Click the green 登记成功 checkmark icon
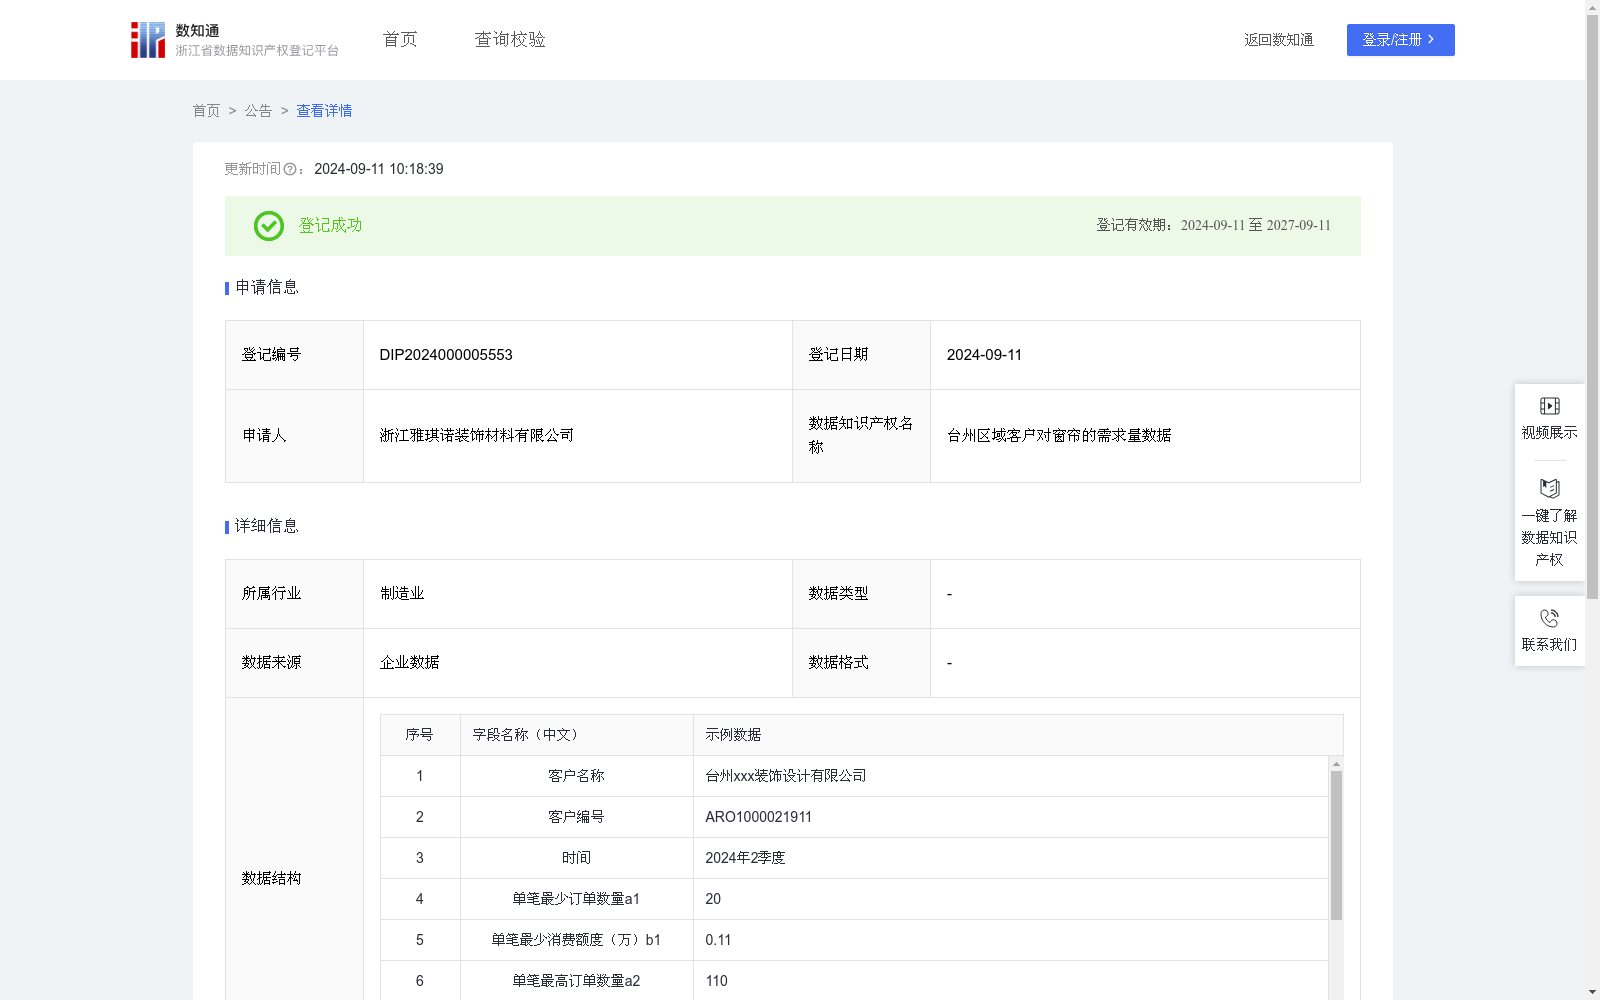This screenshot has height=1000, width=1600. point(268,226)
